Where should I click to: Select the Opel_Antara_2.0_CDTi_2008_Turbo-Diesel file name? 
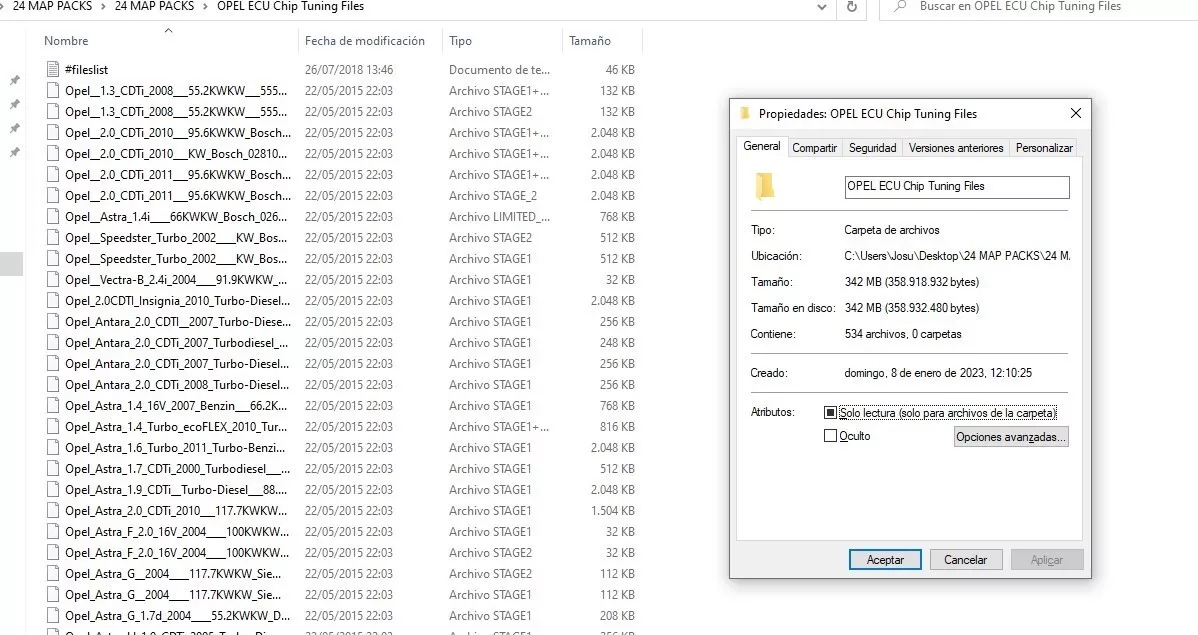177,385
